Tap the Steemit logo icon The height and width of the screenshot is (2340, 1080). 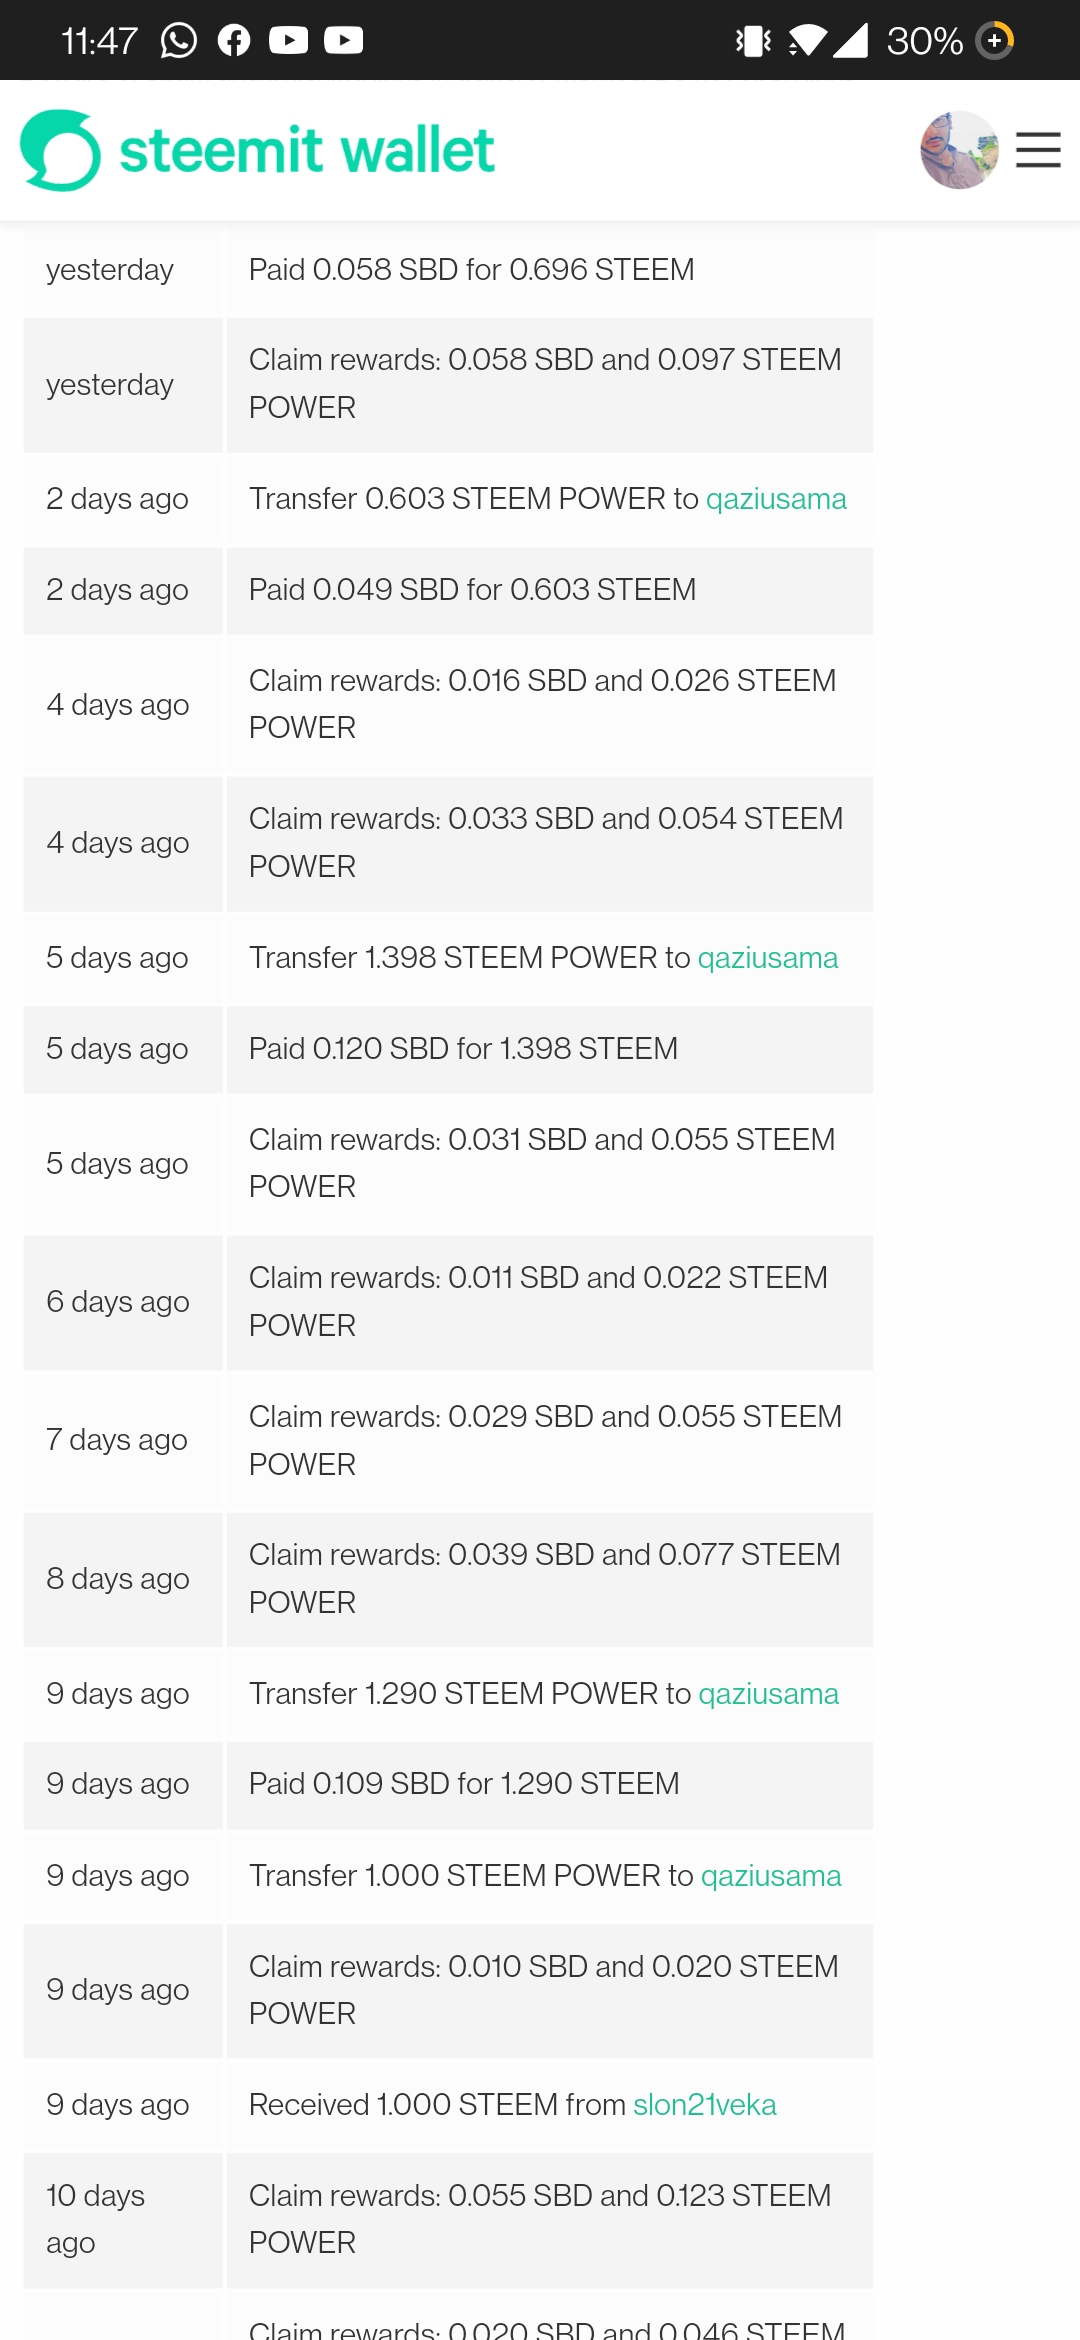click(x=60, y=150)
